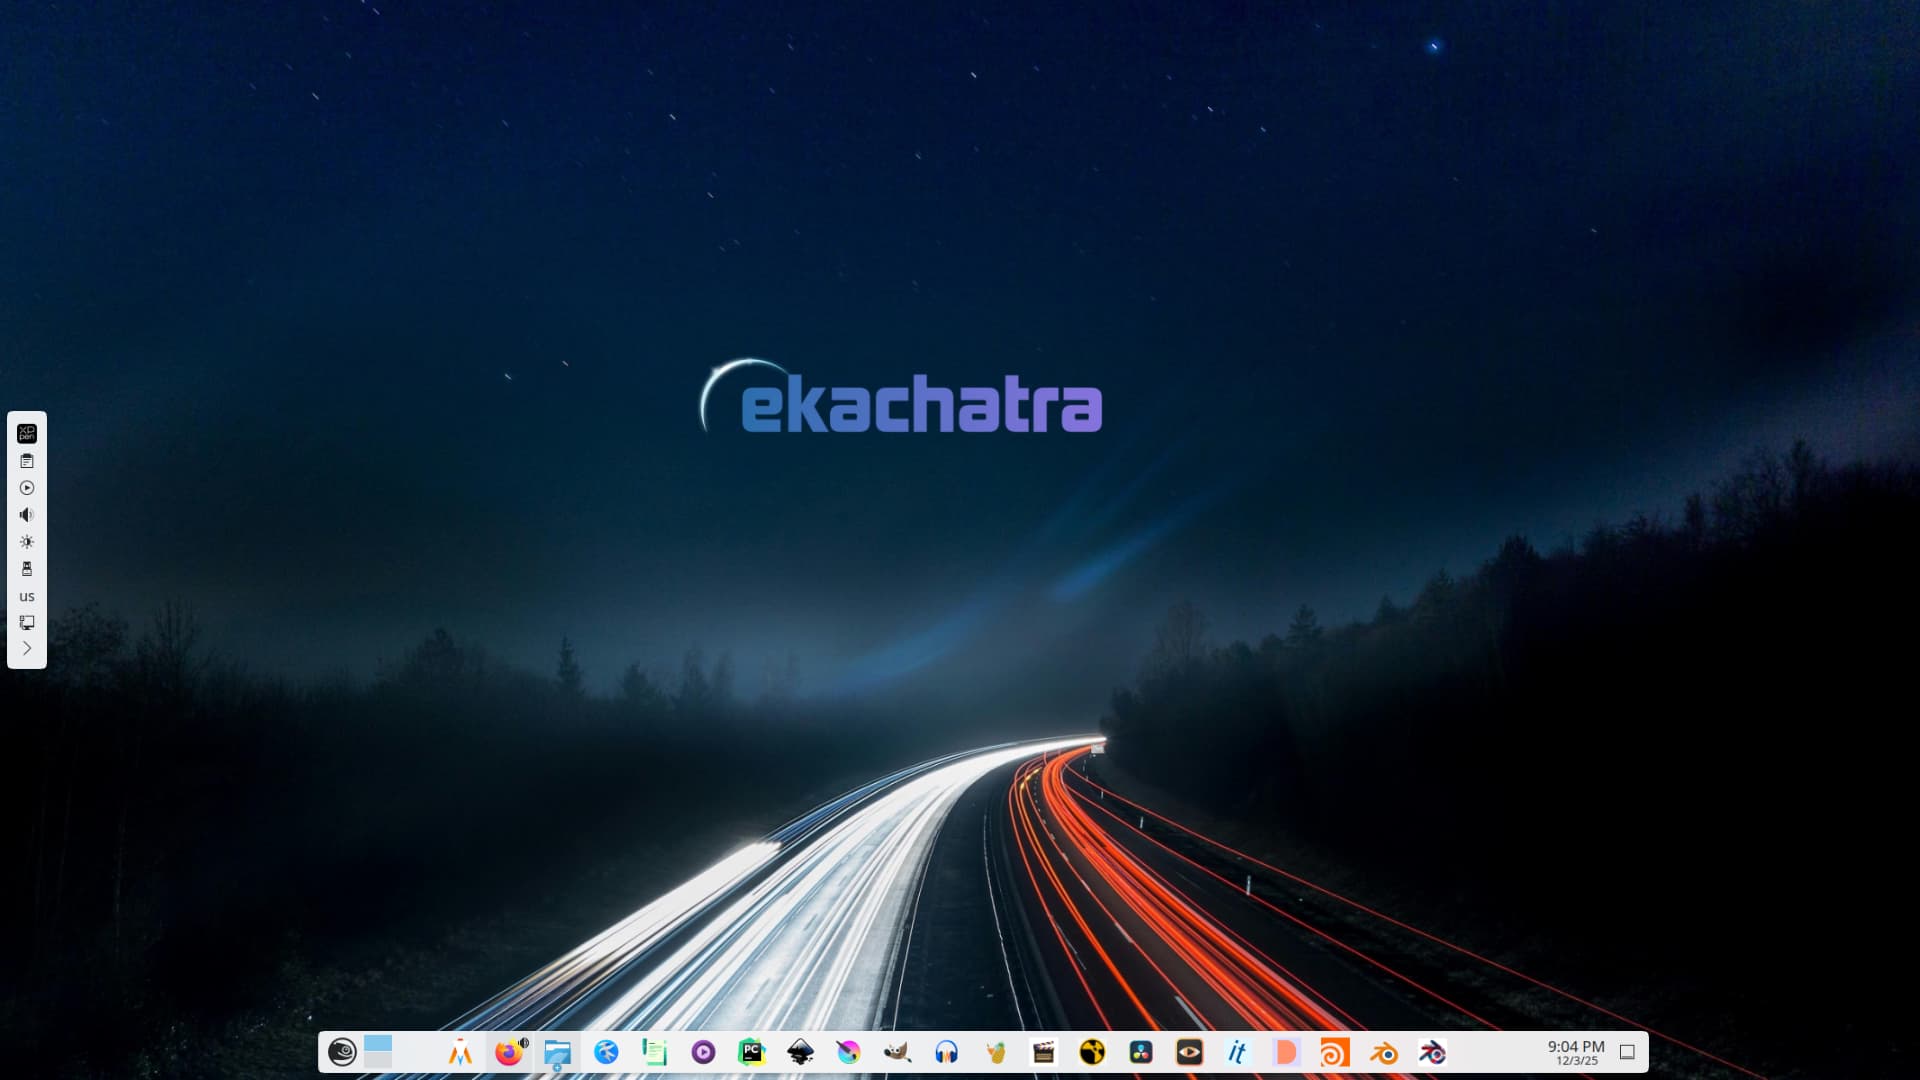Open DaVinci Resolve from the taskbar
This screenshot has height=1080, width=1920.
pos(1141,1052)
